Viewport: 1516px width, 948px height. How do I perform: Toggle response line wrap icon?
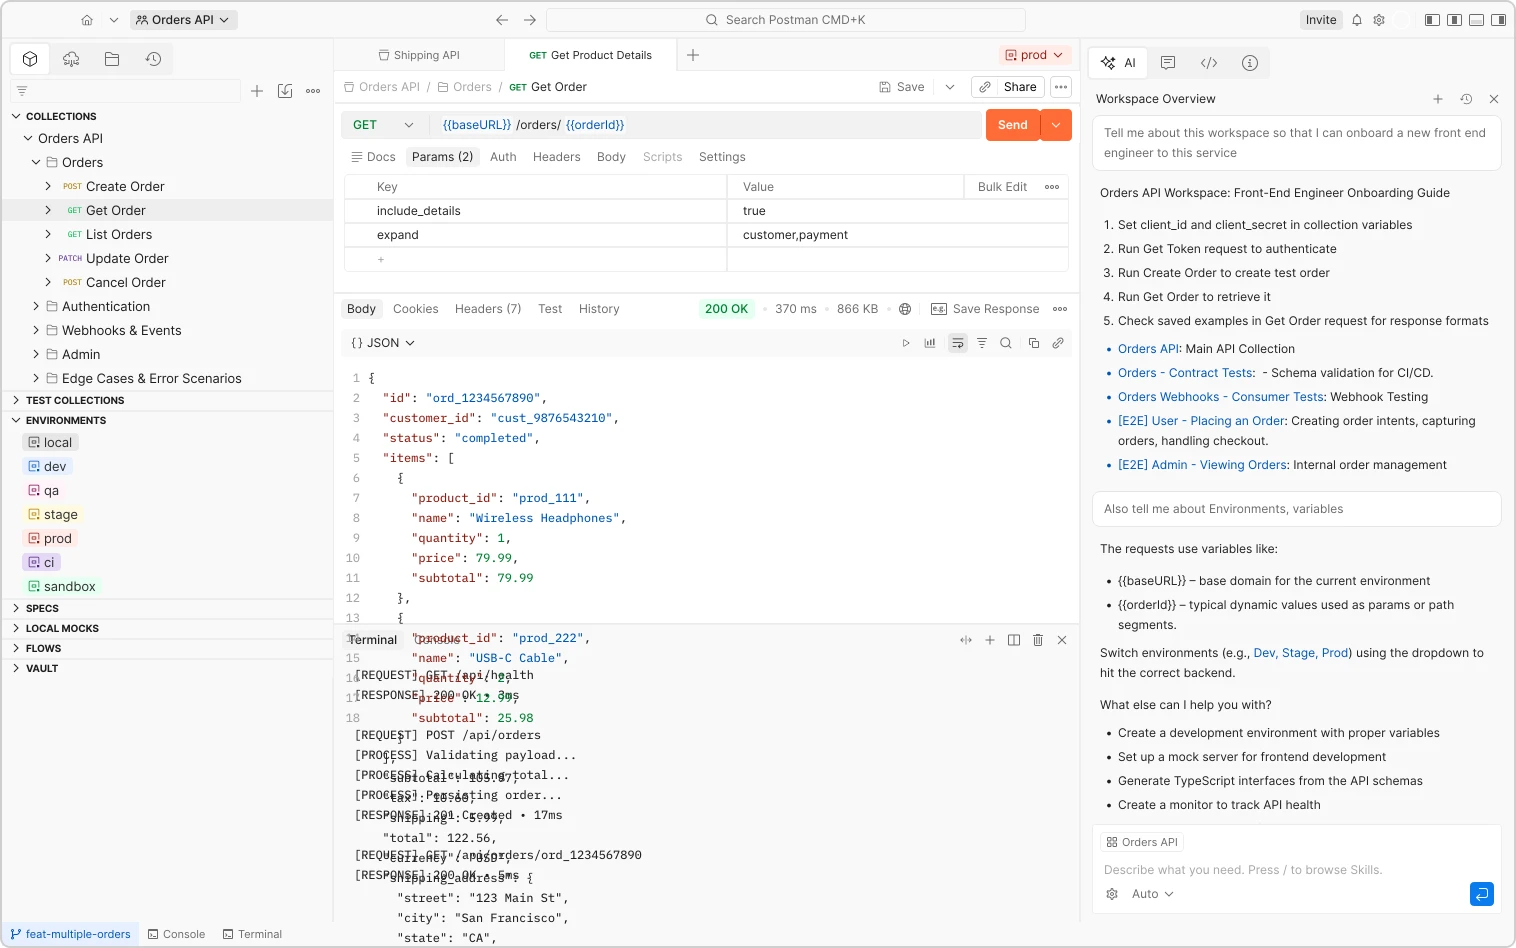tap(958, 343)
